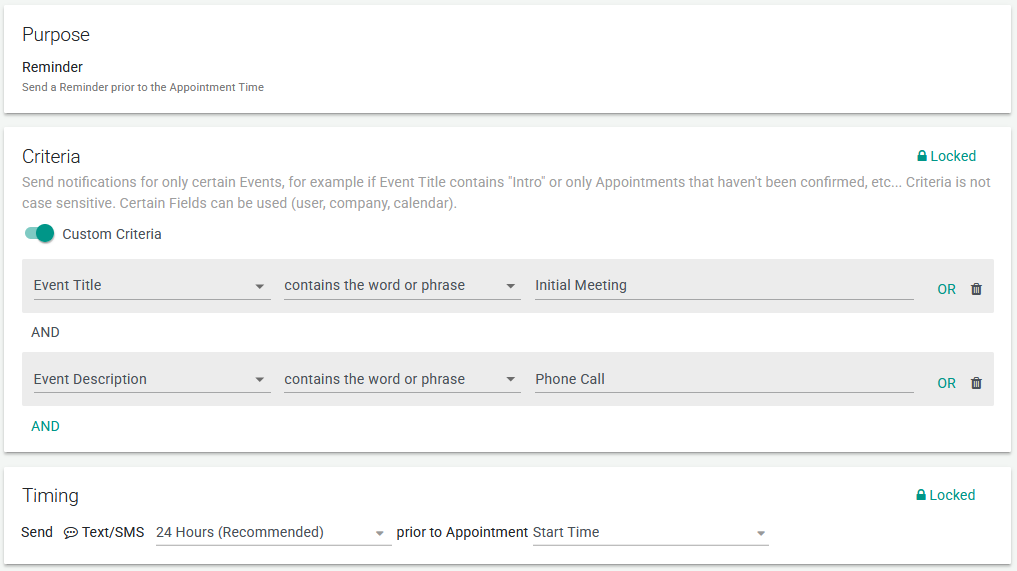Click the Text/SMS speech bubble icon
The image size is (1017, 571).
pyautogui.click(x=70, y=533)
